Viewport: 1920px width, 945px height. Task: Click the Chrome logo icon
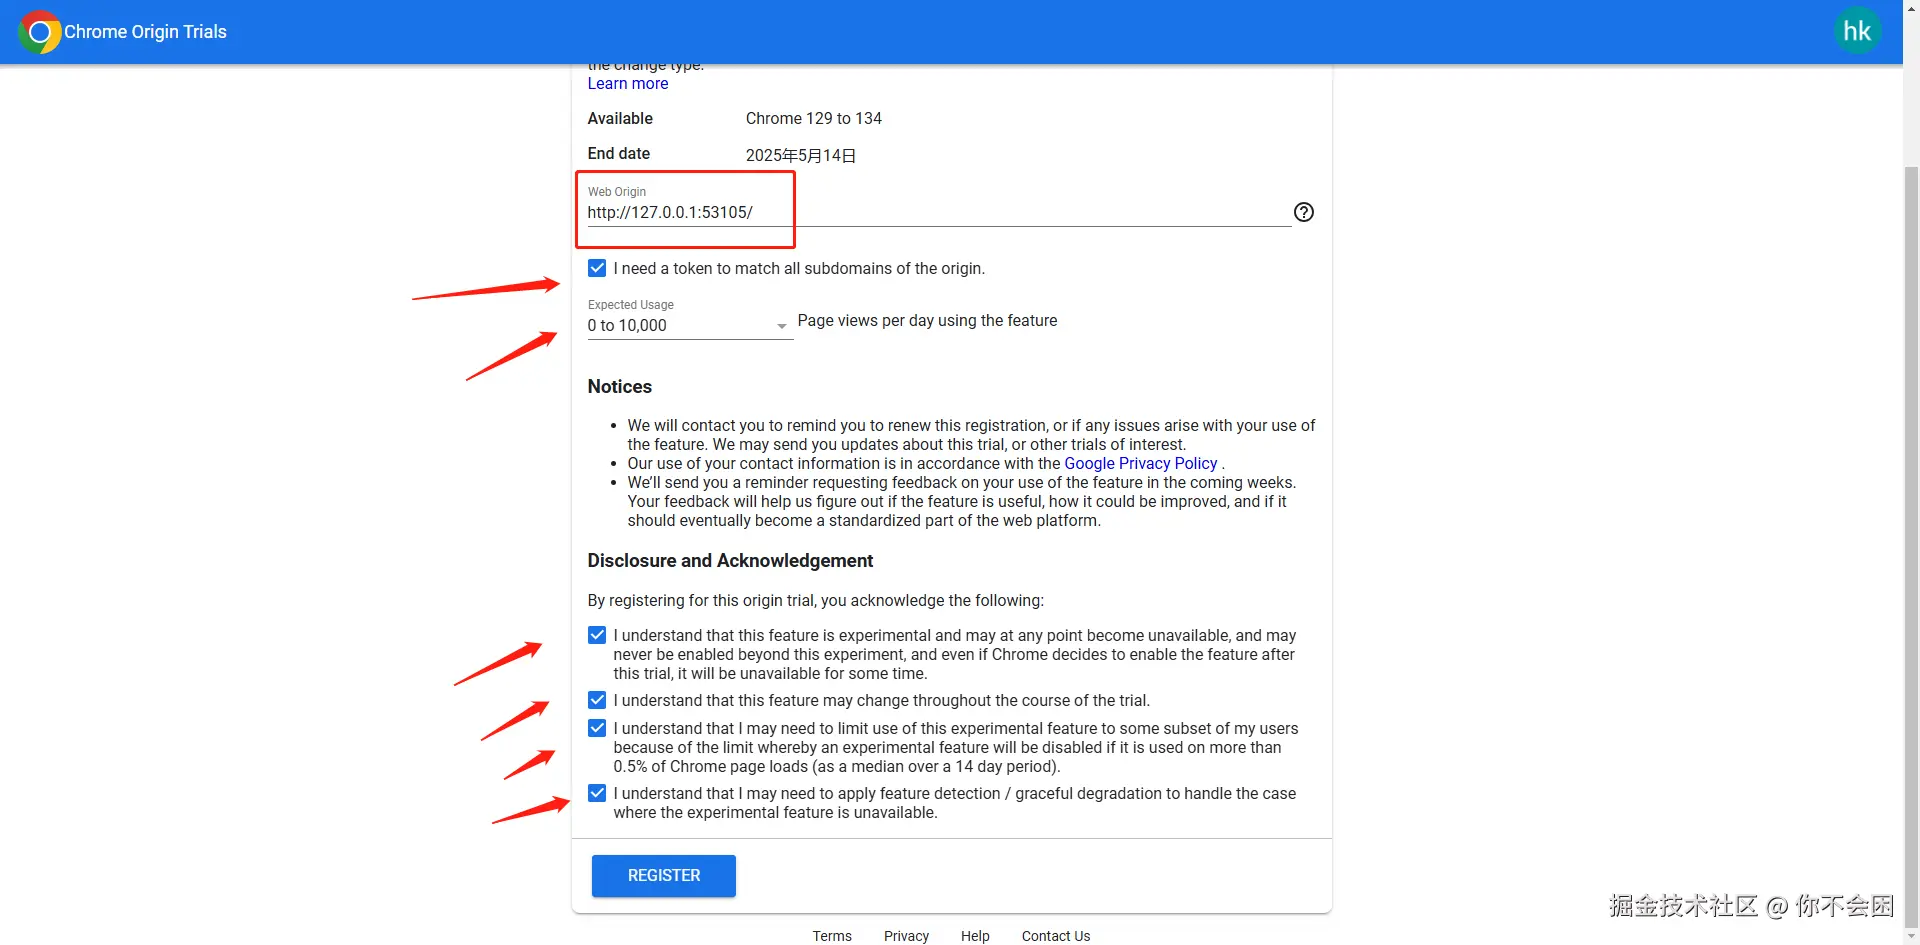40,32
